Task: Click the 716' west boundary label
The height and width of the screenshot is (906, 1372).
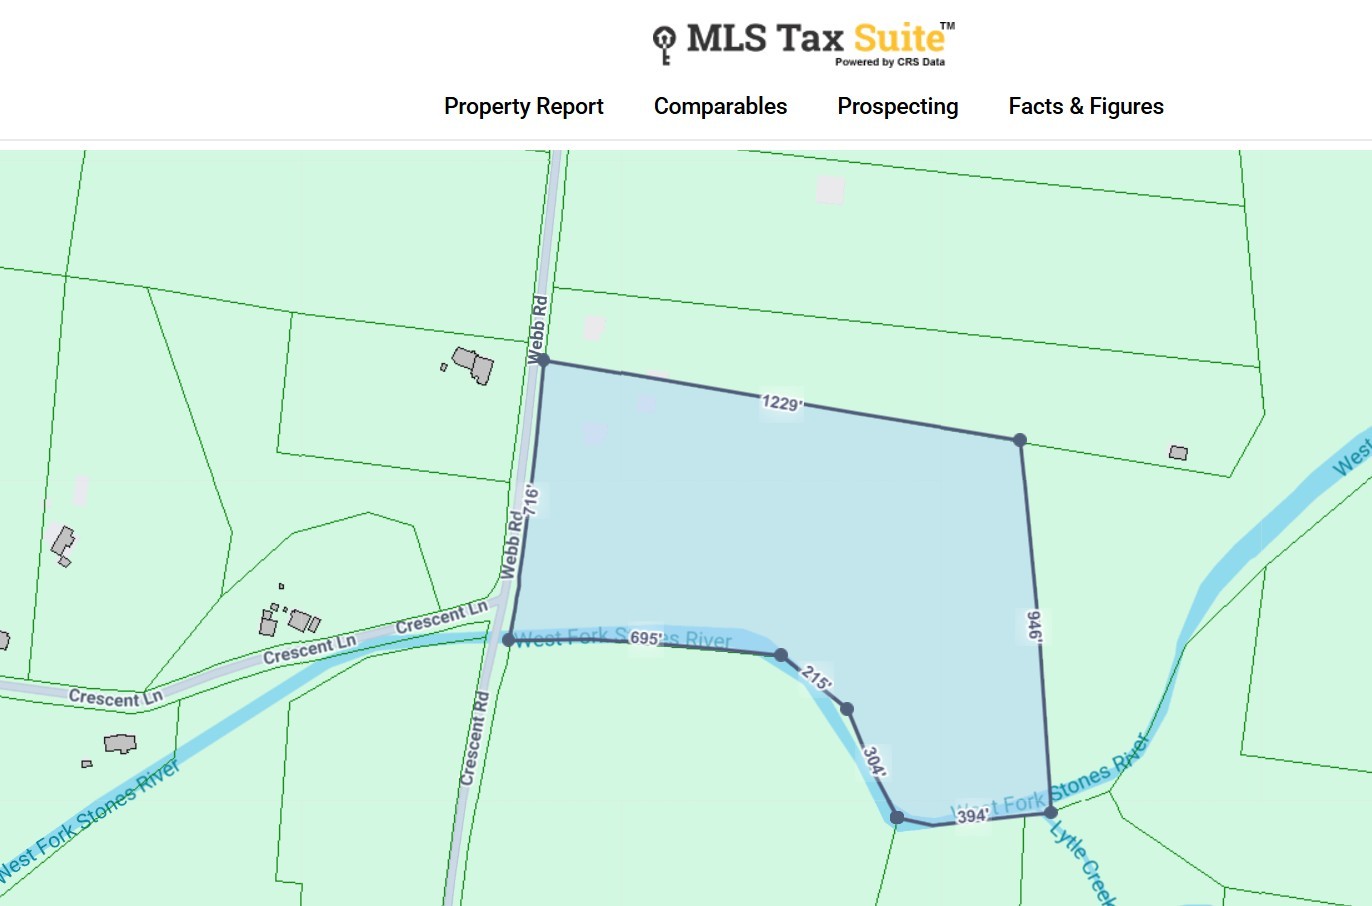Action: [531, 500]
